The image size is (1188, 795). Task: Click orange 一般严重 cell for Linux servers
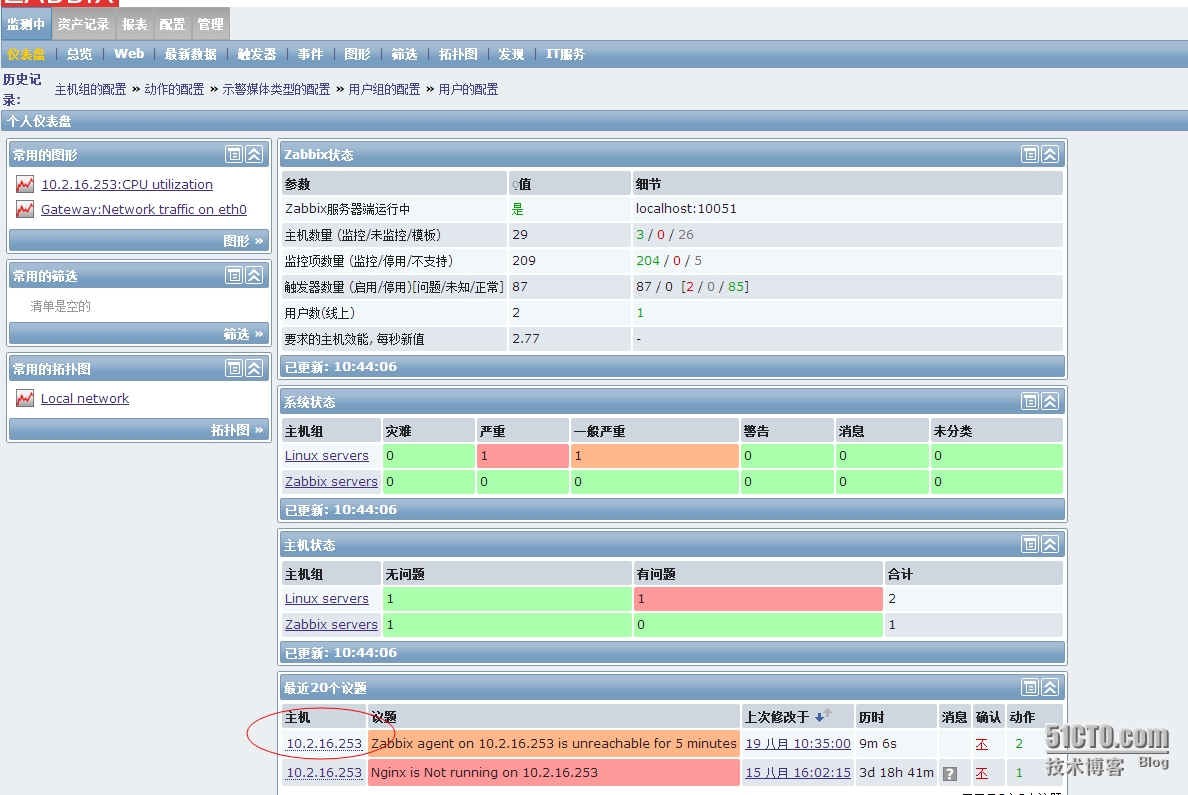pyautogui.click(x=655, y=455)
